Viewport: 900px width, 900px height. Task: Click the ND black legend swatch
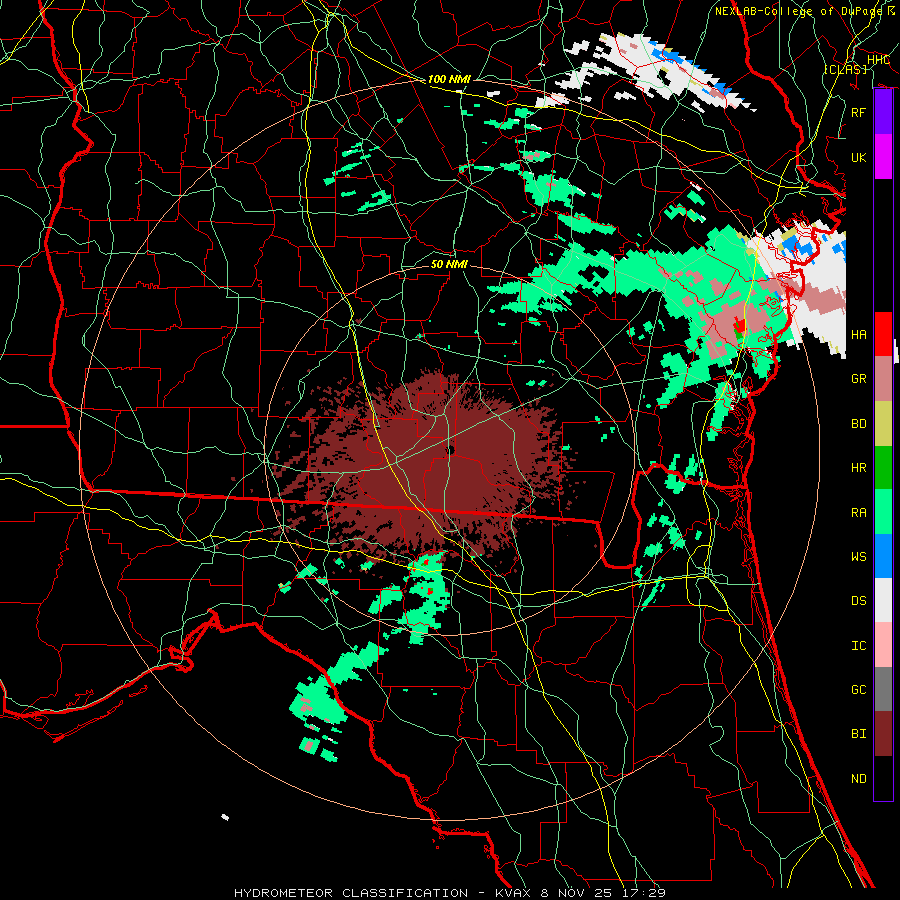click(x=883, y=778)
